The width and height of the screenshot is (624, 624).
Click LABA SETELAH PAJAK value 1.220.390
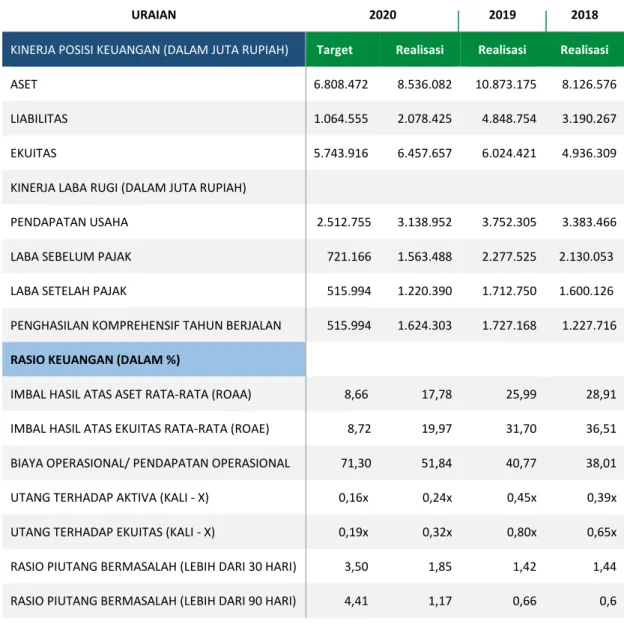[425, 291]
